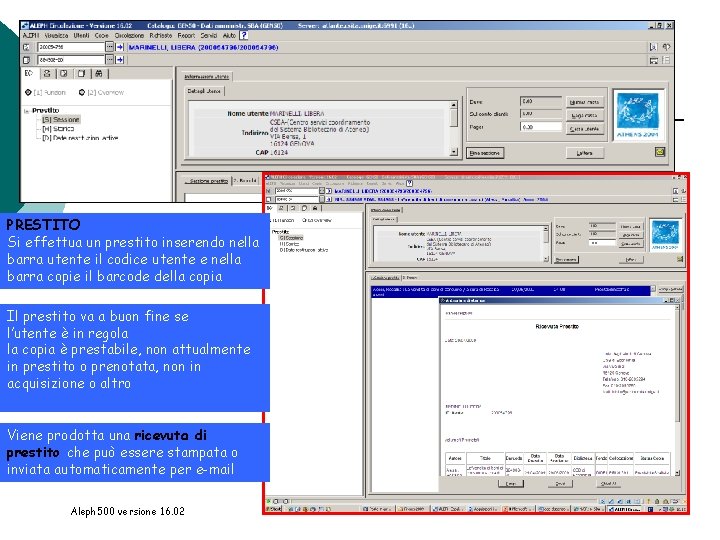
Task: Select the [D] Date restituzione attive tree item
Action: click(x=80, y=137)
